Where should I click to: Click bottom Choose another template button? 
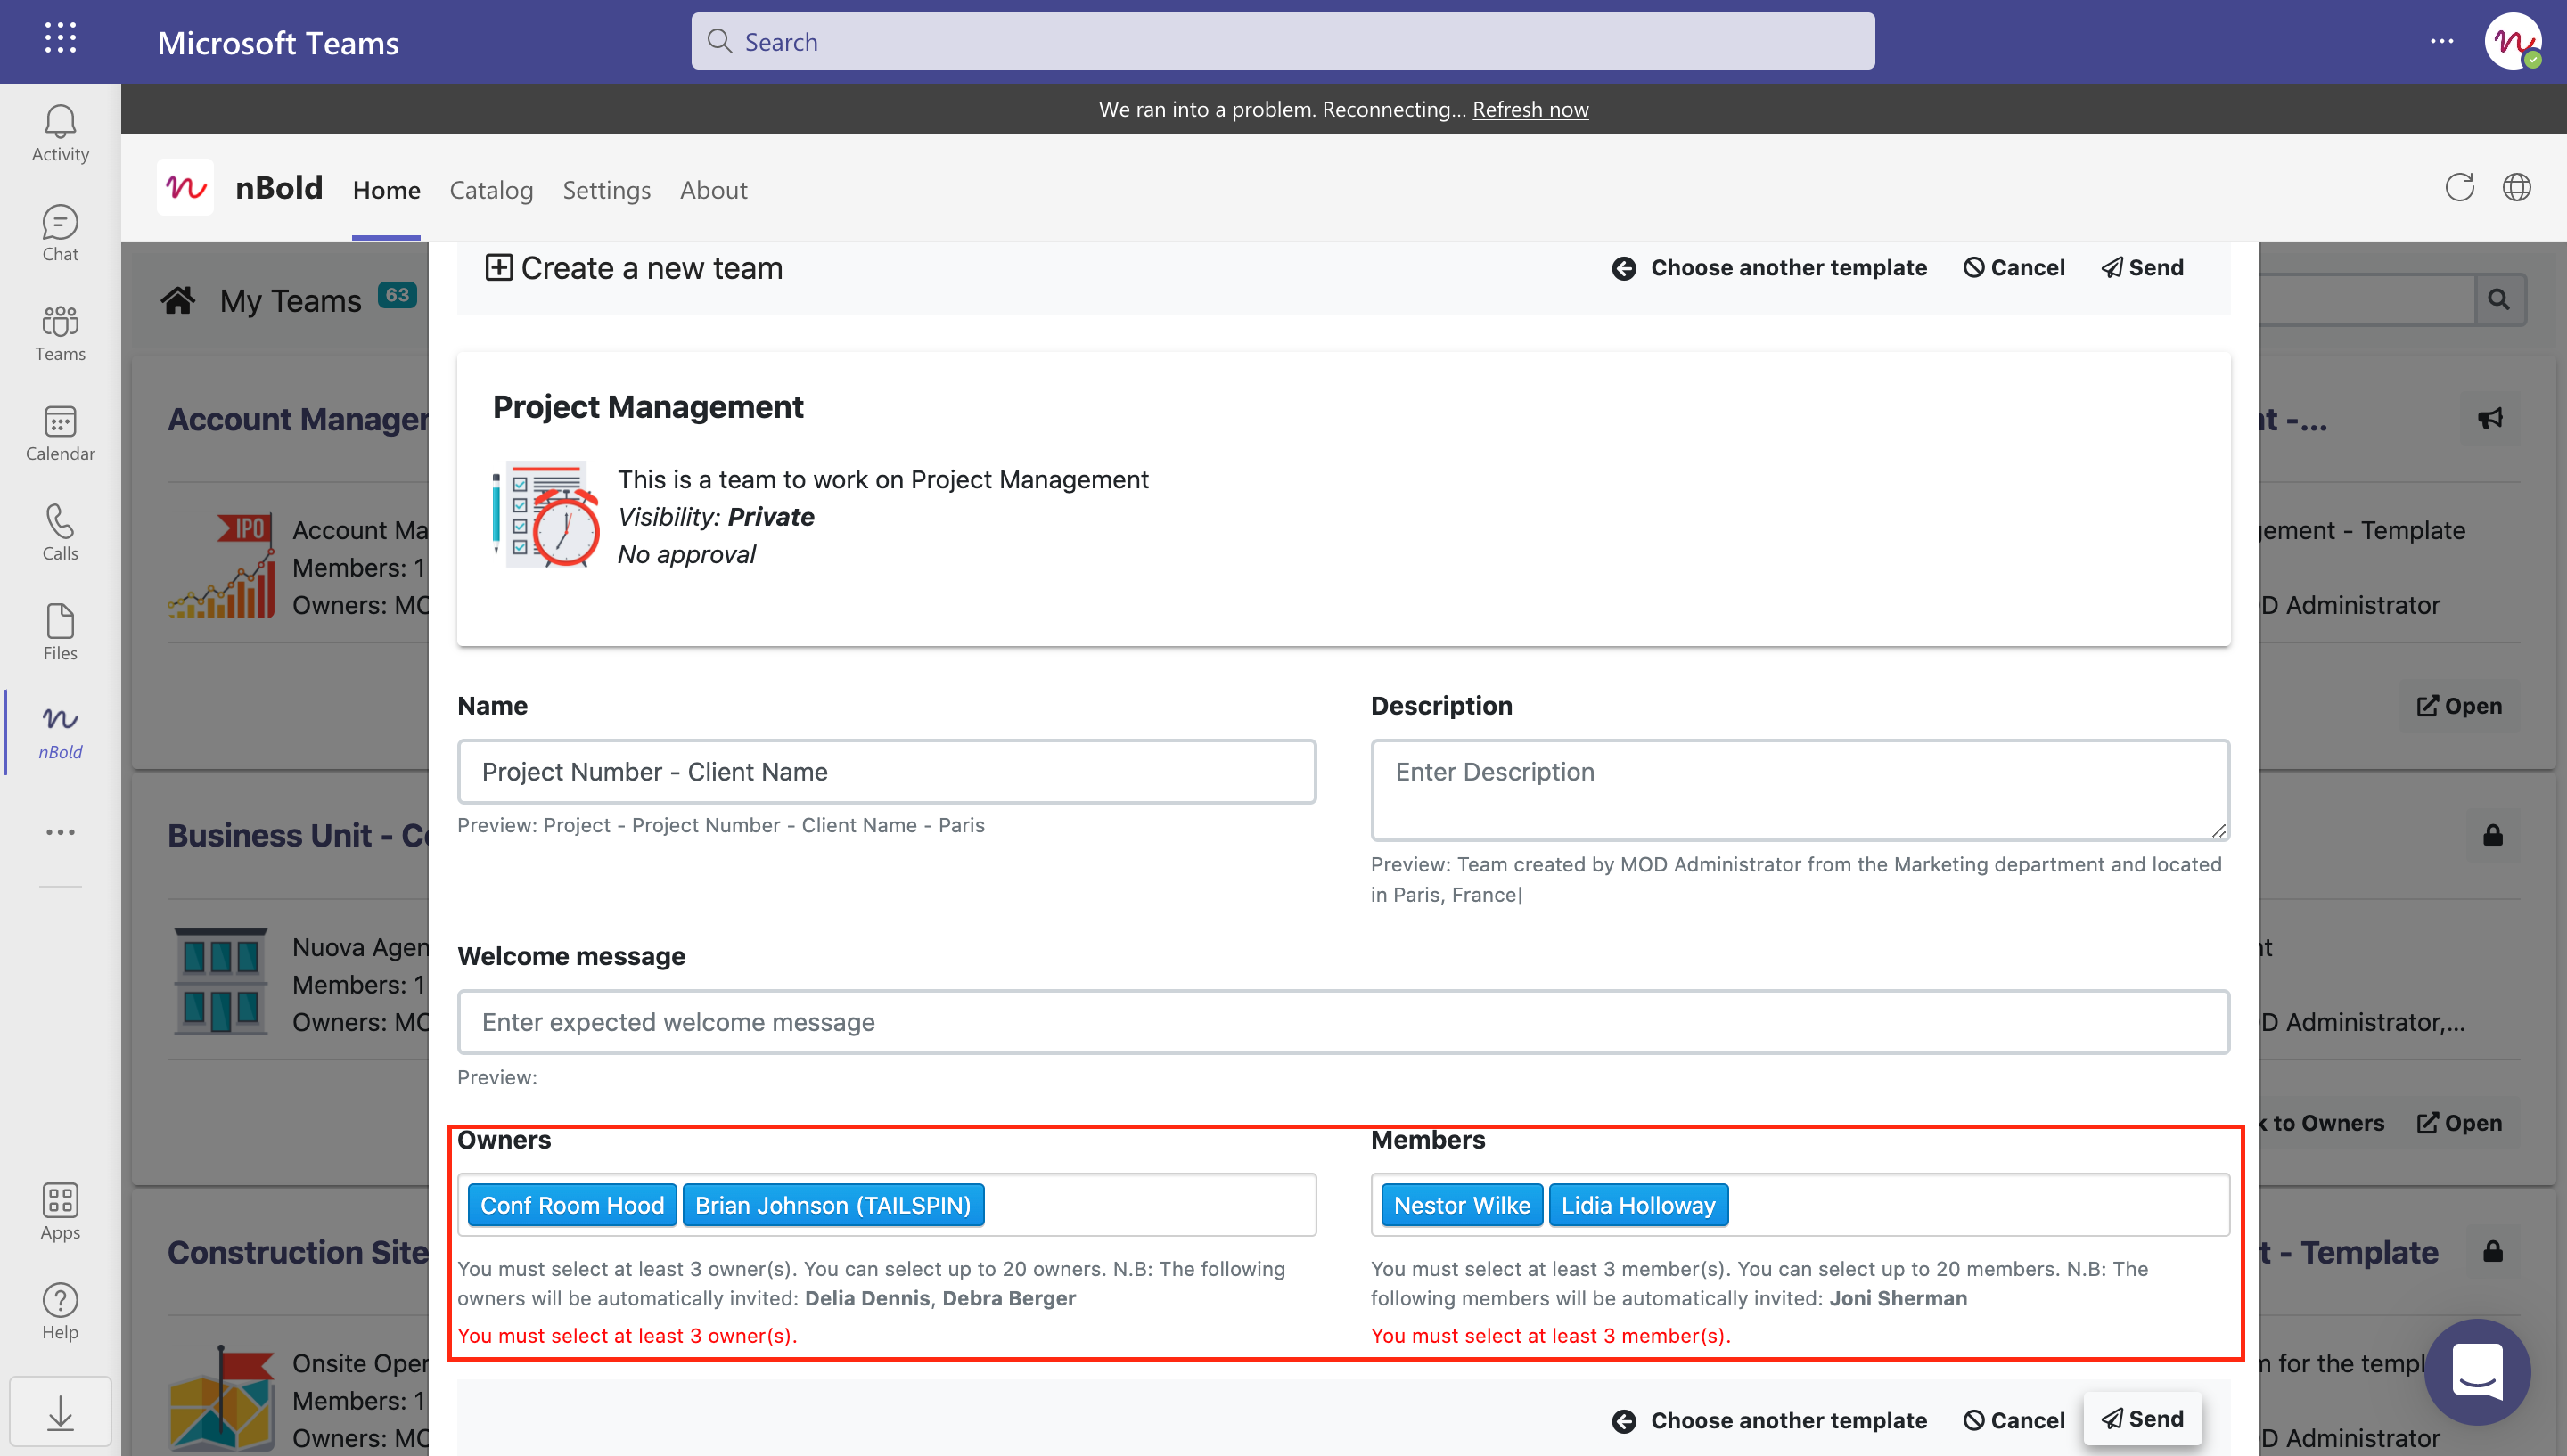click(x=1769, y=1420)
